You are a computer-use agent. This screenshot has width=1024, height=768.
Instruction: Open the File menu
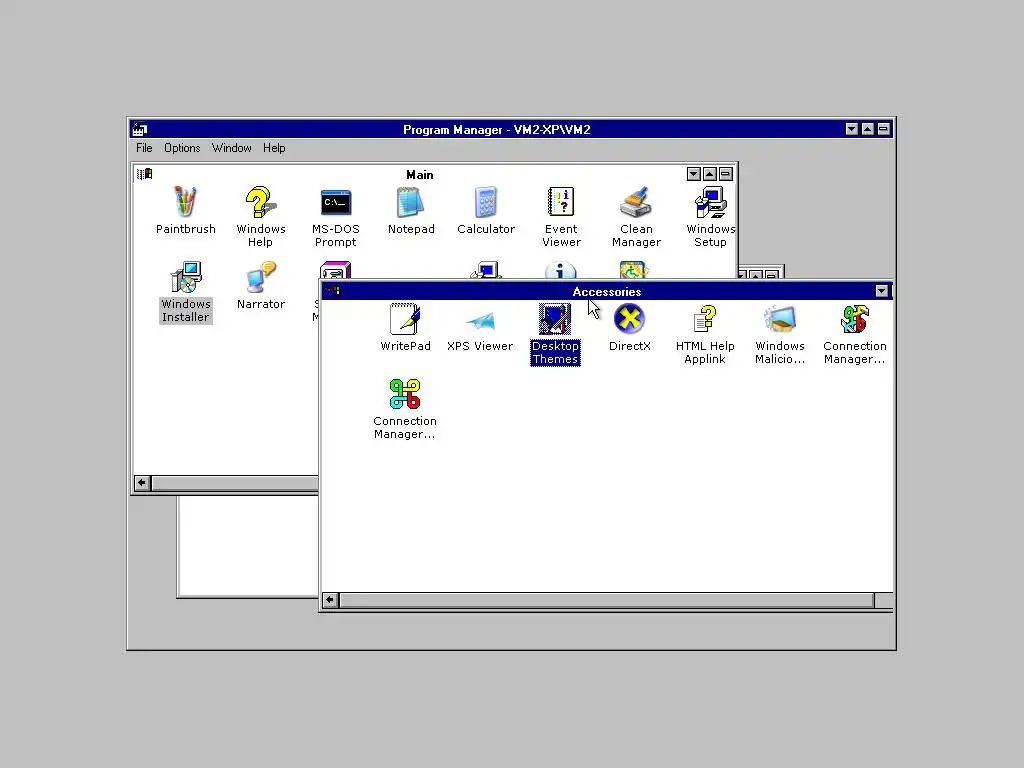click(x=144, y=148)
